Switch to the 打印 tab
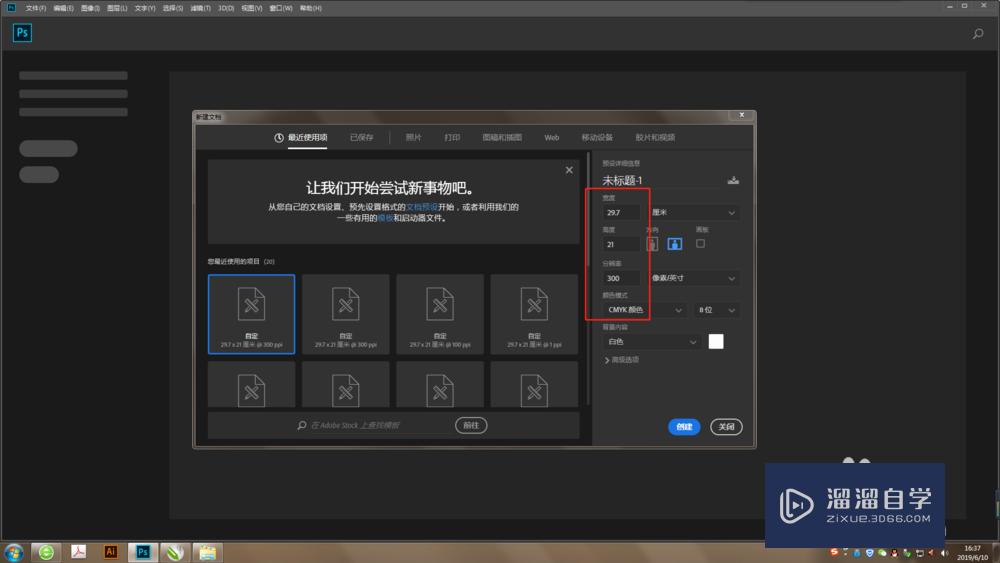The image size is (1000, 563). [x=452, y=138]
